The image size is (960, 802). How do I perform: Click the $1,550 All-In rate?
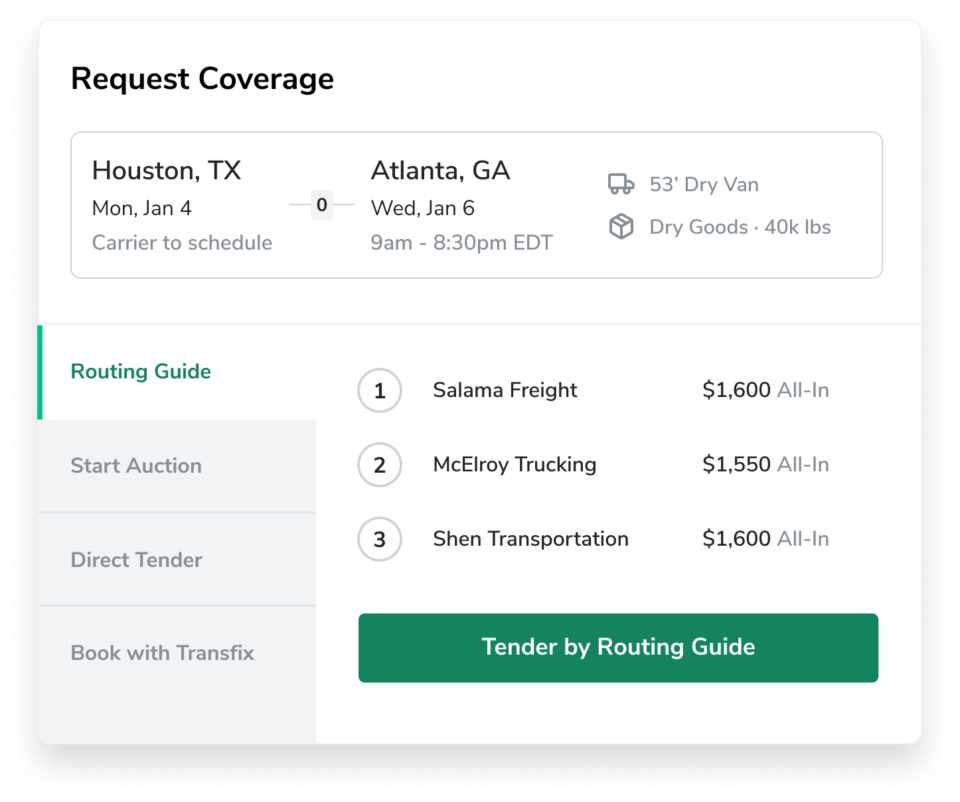(765, 465)
